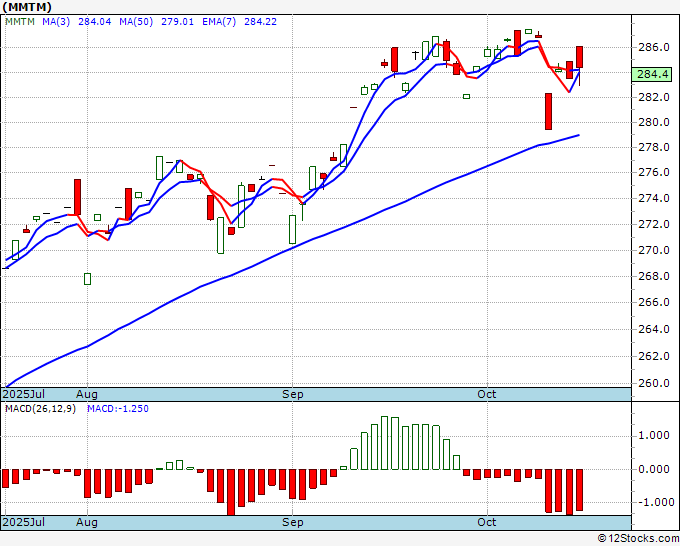Click Aug on the price chart axis
This screenshot has height=546, width=680.
87,394
